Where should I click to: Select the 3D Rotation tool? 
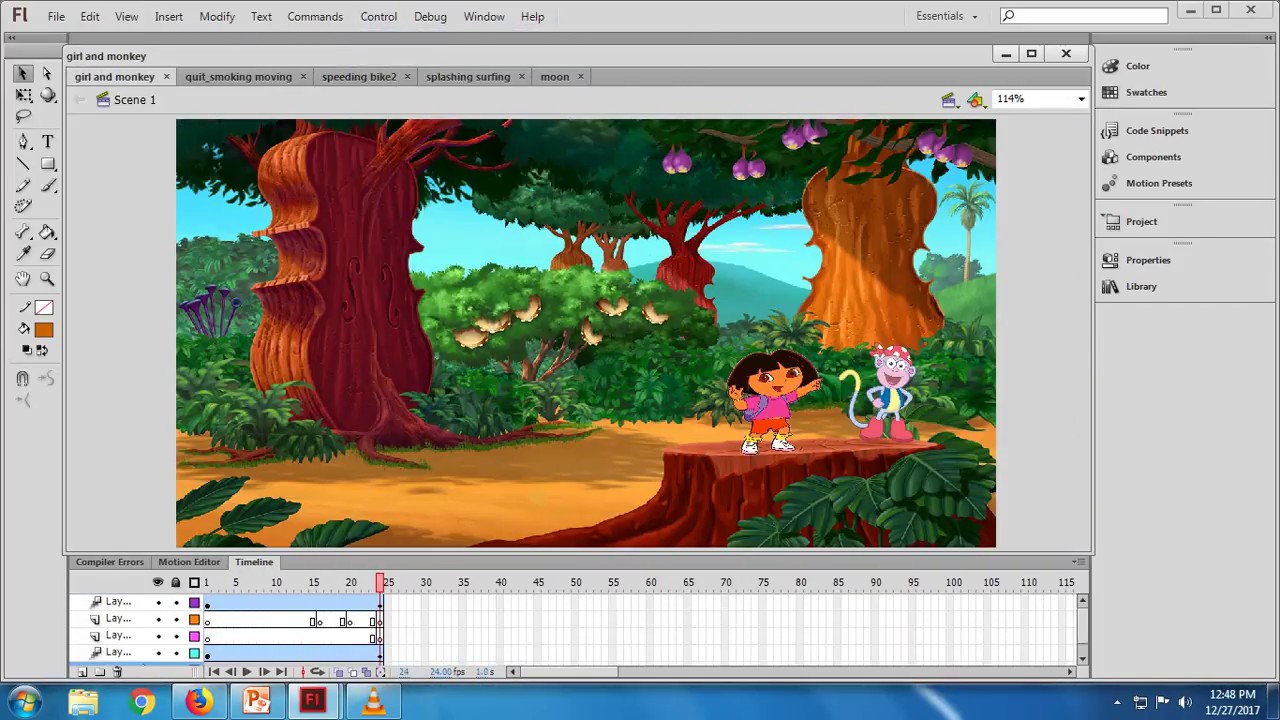click(x=47, y=95)
